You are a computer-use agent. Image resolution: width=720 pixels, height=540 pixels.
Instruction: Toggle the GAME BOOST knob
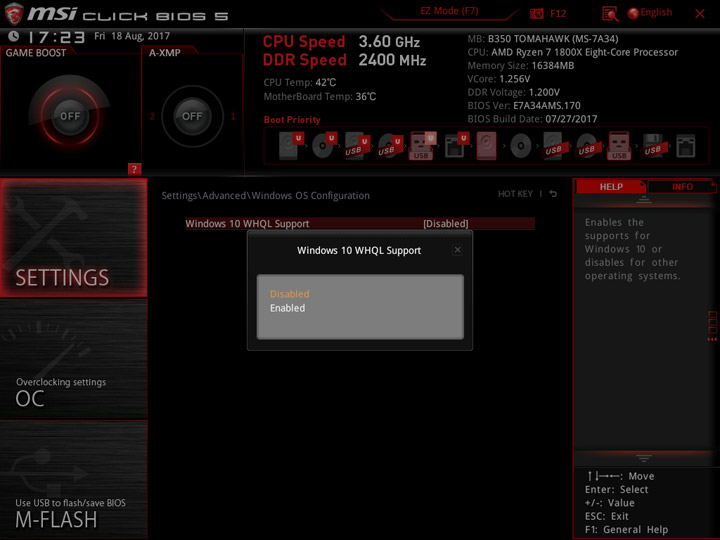pyautogui.click(x=70, y=116)
